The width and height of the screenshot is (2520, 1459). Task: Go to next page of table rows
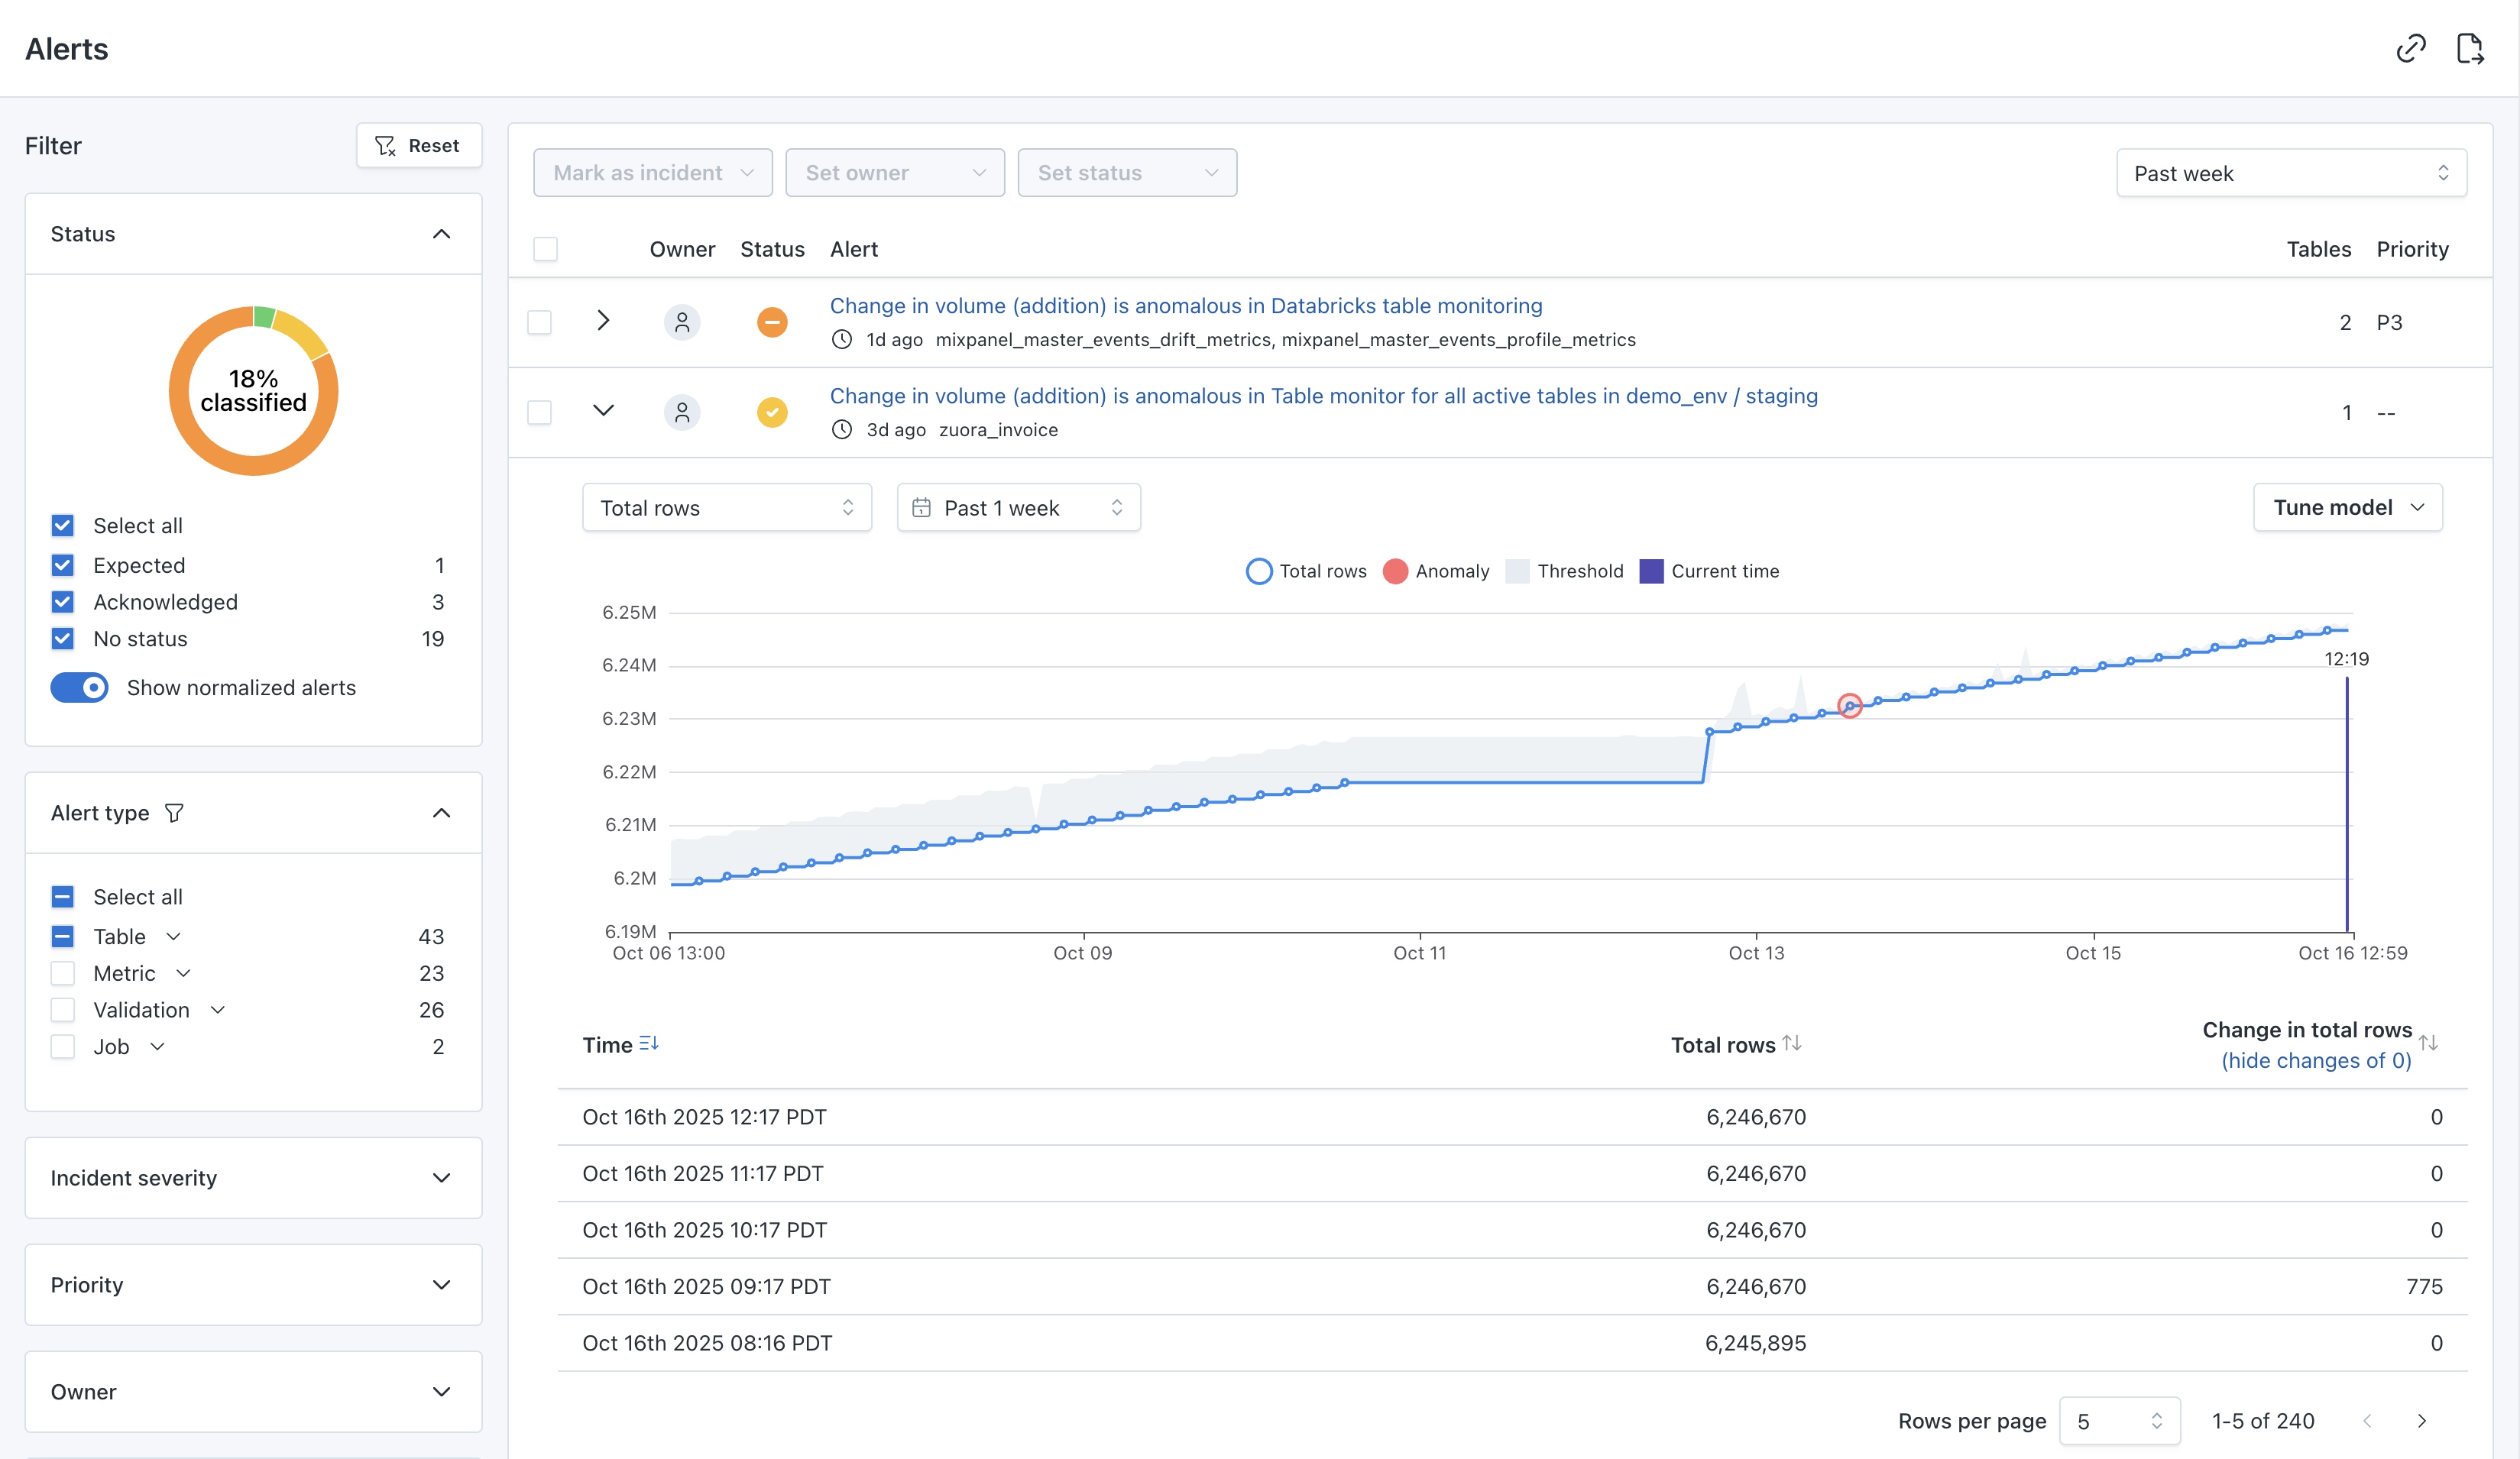(2422, 1421)
